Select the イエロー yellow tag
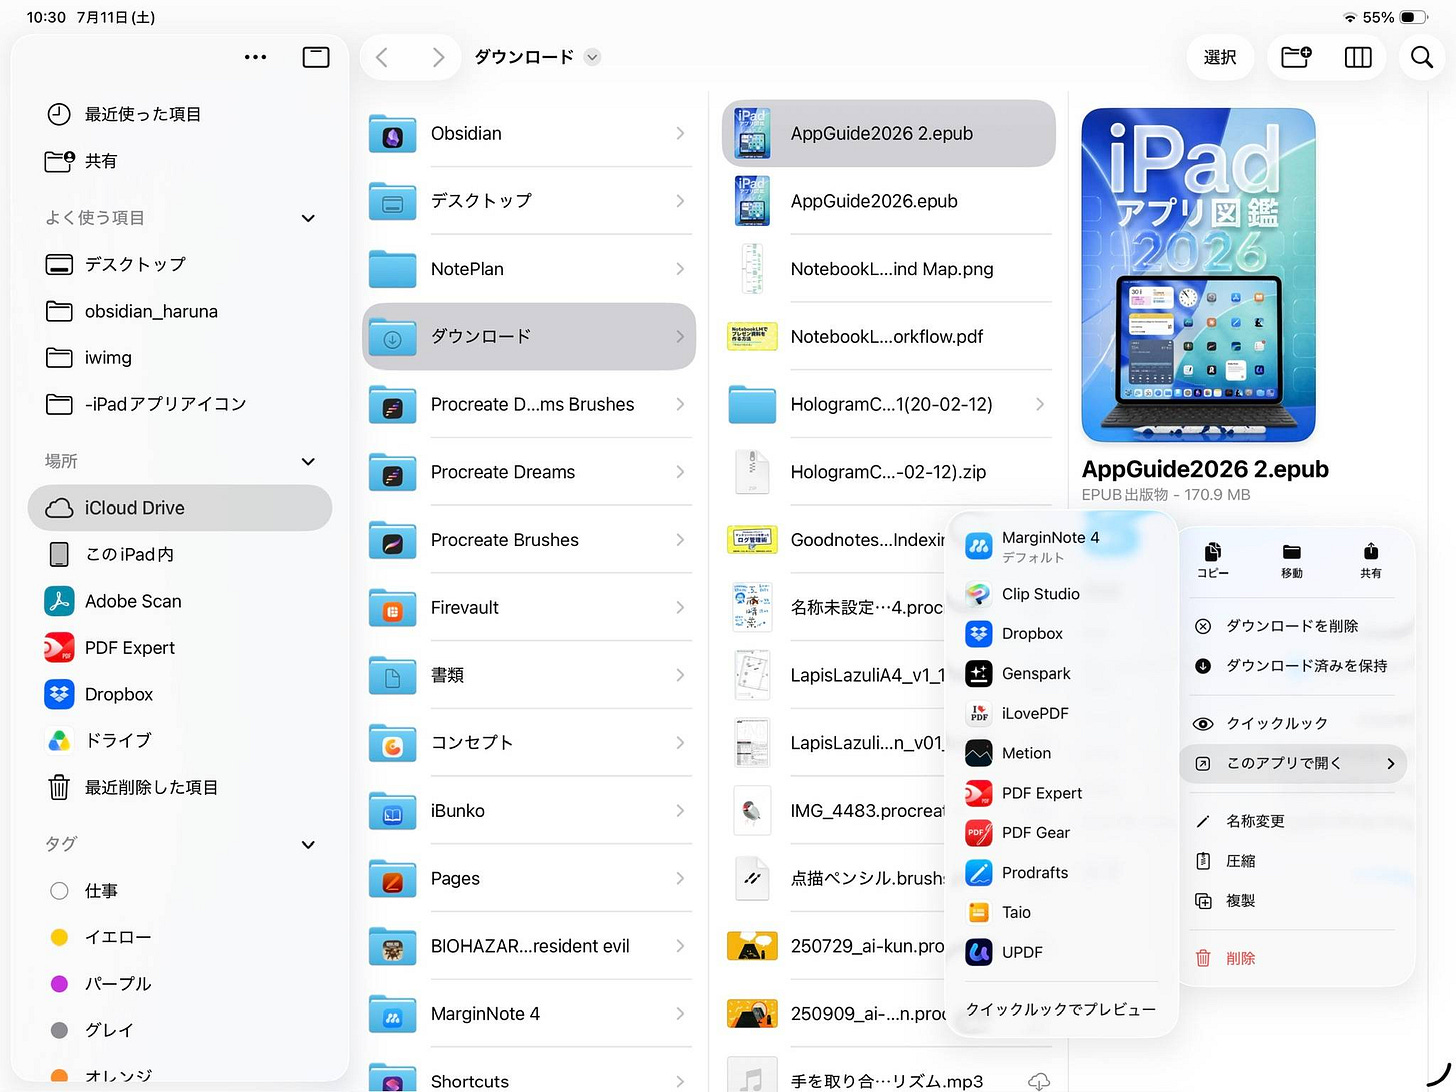The height and width of the screenshot is (1092, 1456). pyautogui.click(x=180, y=937)
